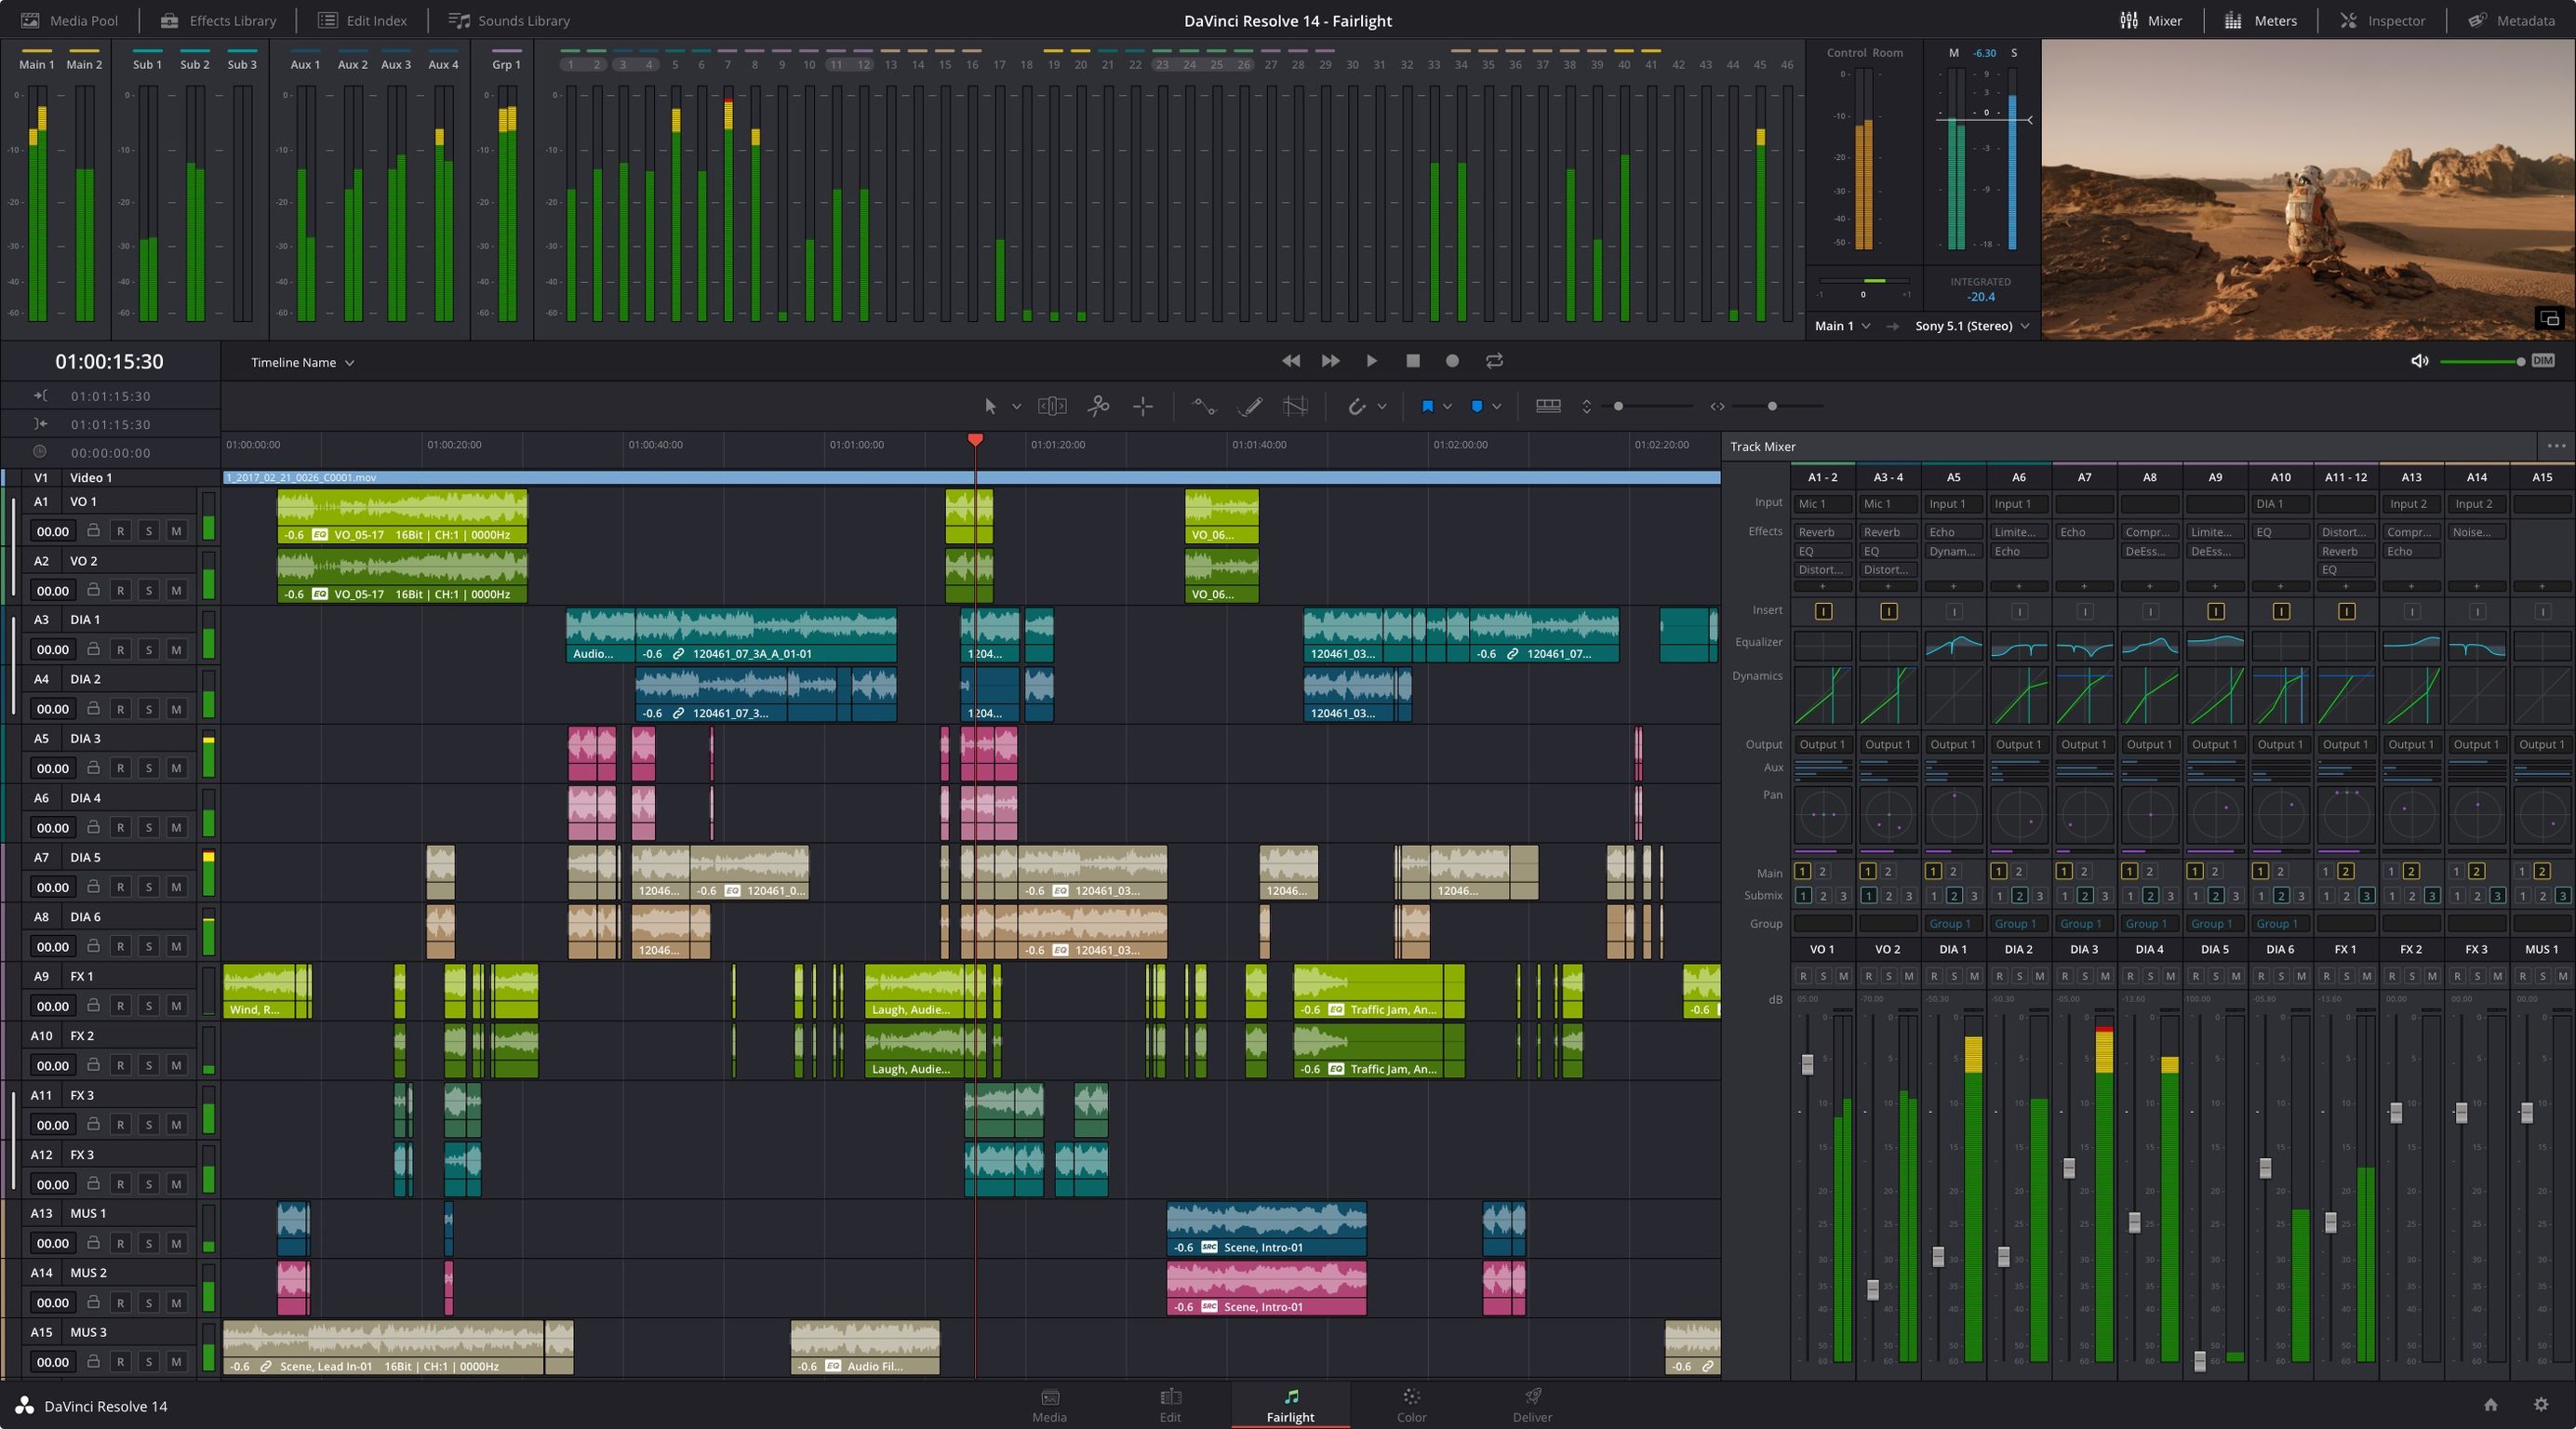Open the flag color dropdown arrow
The width and height of the screenshot is (2576, 1429).
click(x=1447, y=406)
